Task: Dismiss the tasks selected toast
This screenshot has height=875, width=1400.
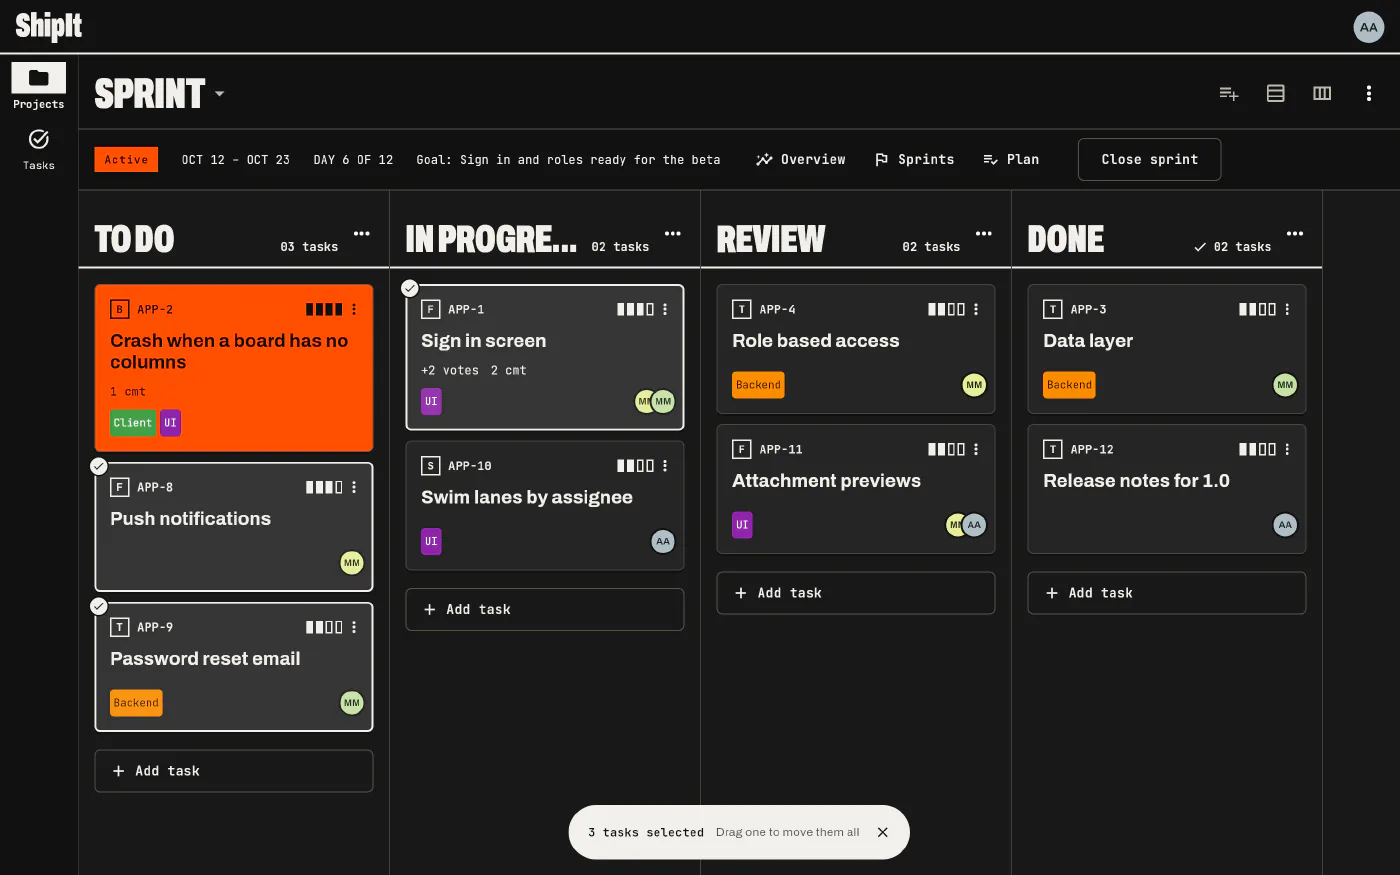Action: 882,832
